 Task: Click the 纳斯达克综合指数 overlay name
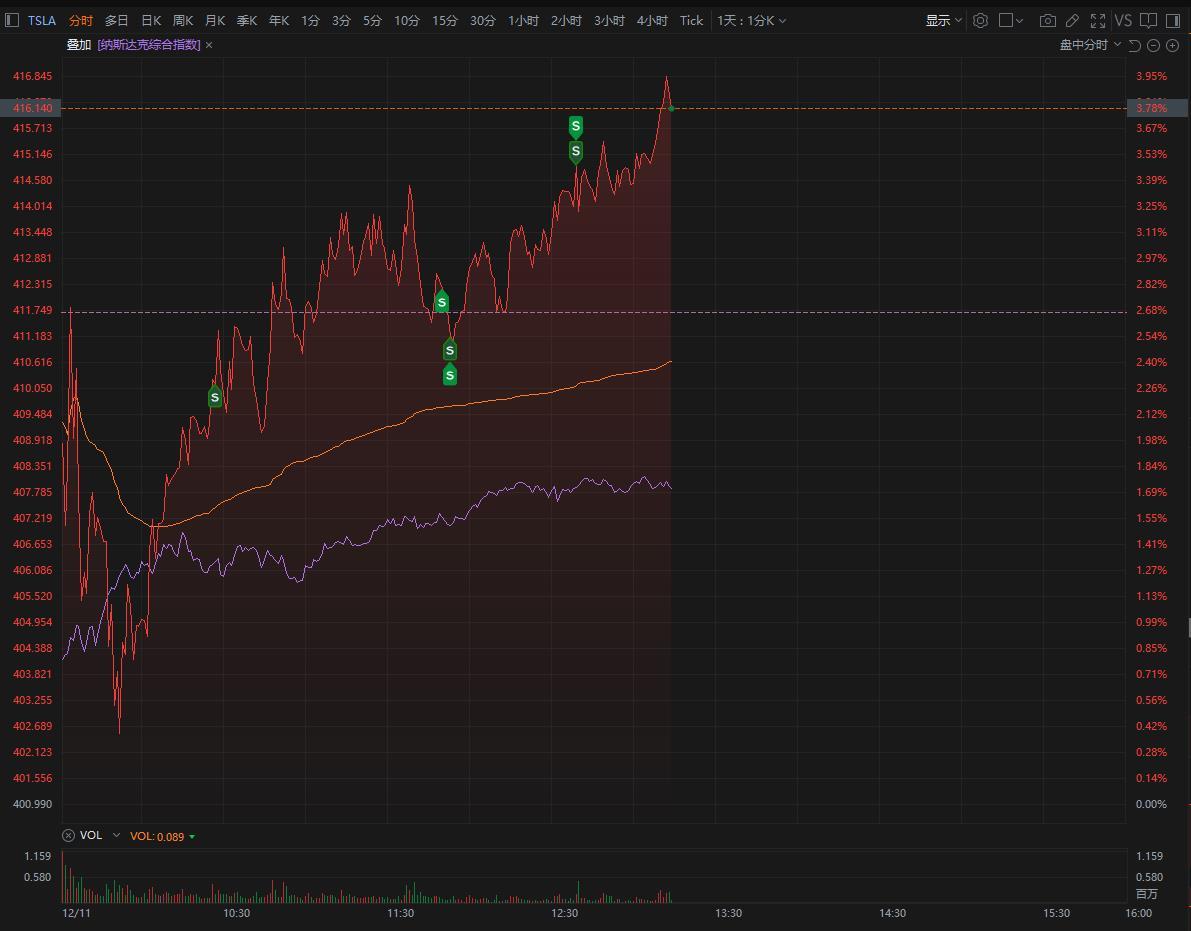(149, 45)
